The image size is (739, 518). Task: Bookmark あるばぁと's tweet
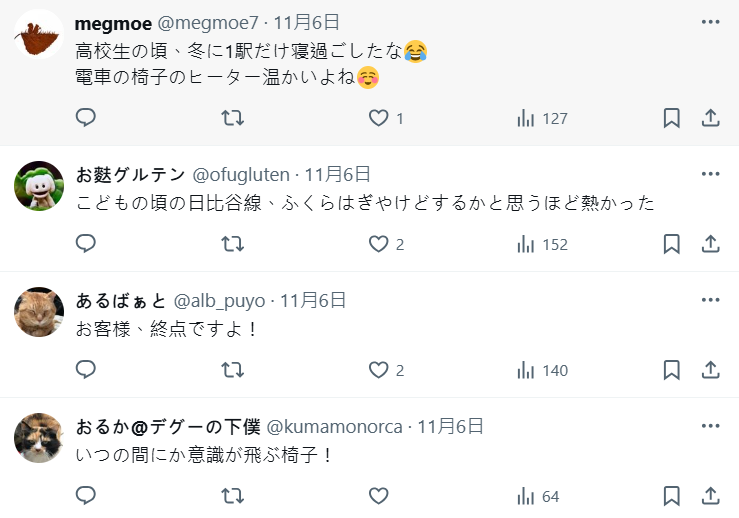[672, 370]
